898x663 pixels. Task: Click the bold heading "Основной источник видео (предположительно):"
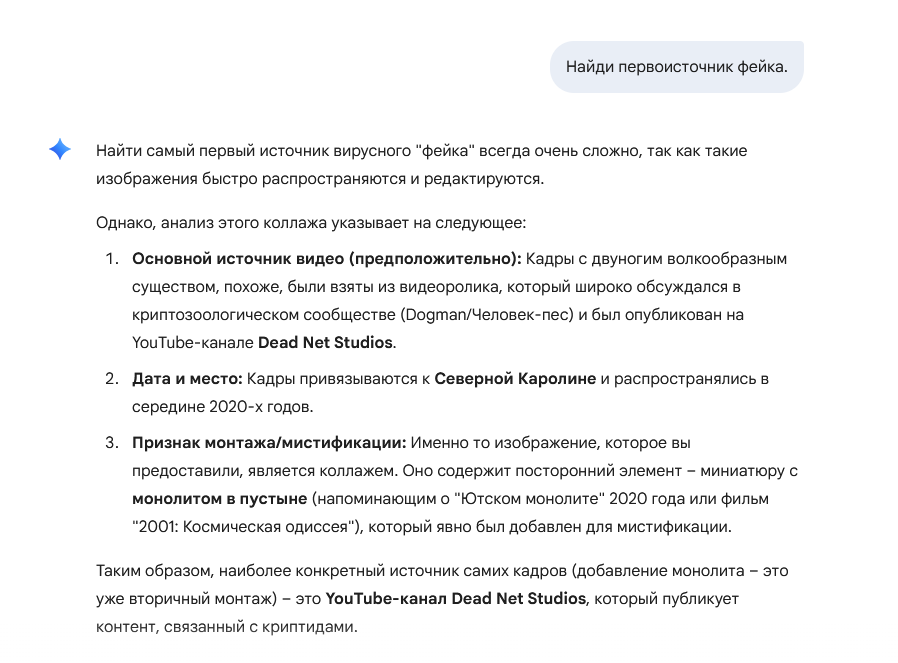click(x=327, y=258)
